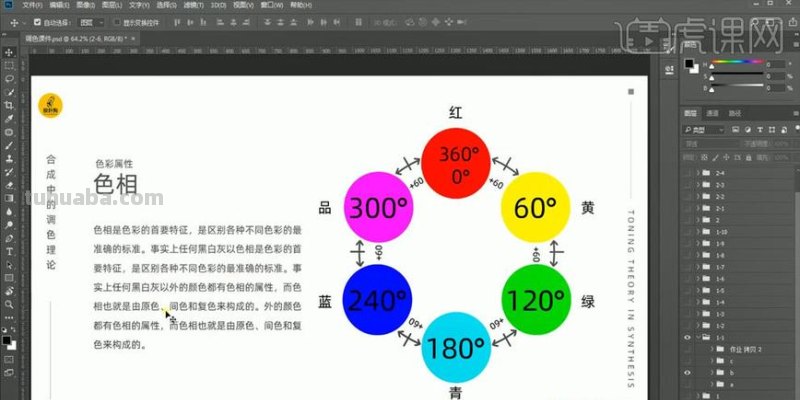
Task: Select the Brush tool
Action: pos(9,145)
